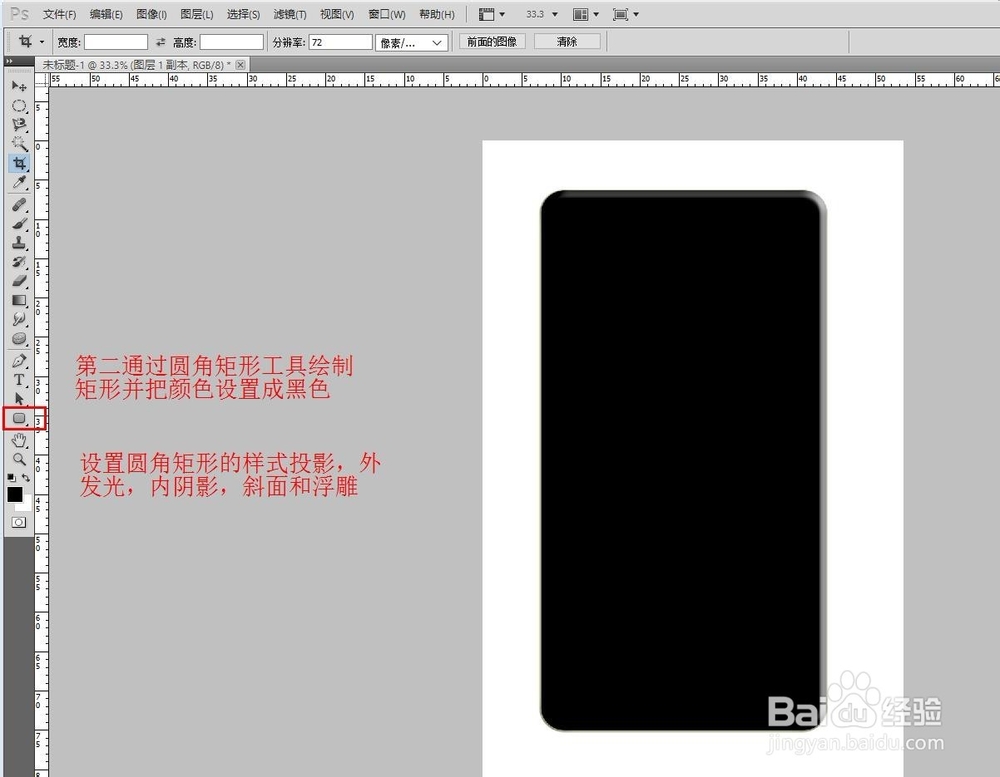Click the 前面的图像 button

pyautogui.click(x=492, y=41)
